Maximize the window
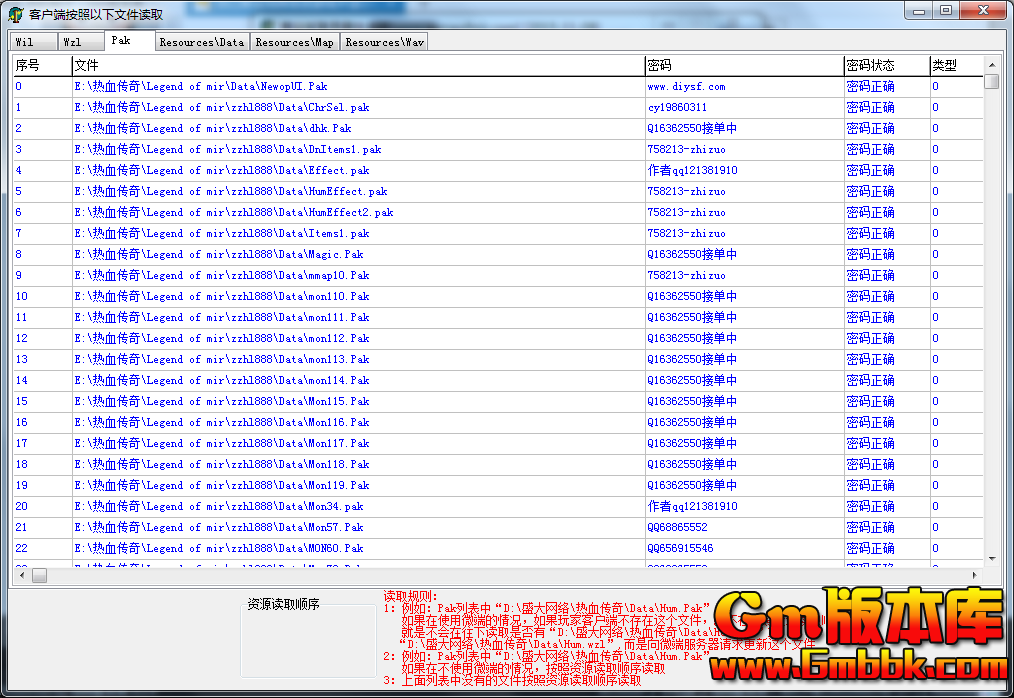Viewport: 1014px width, 698px height. [944, 10]
